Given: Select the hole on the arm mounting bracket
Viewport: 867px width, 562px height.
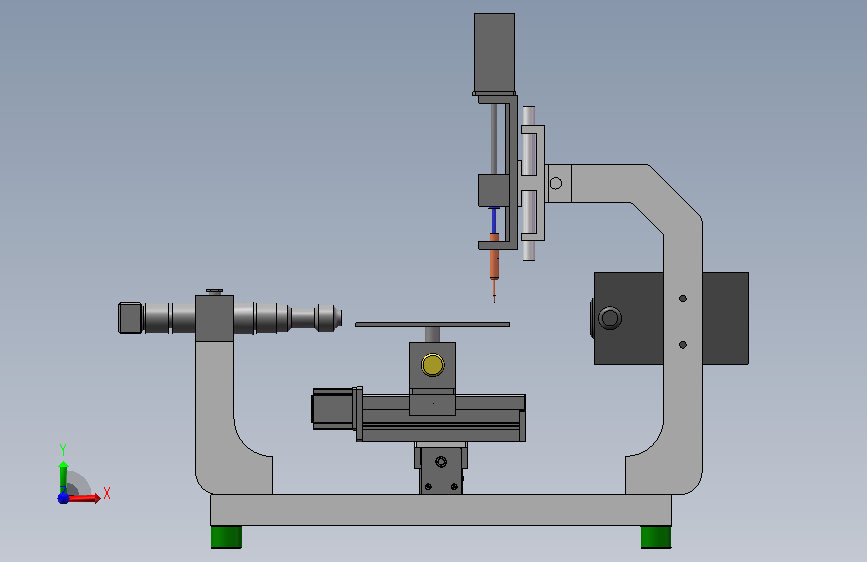Looking at the screenshot, I should [x=556, y=183].
